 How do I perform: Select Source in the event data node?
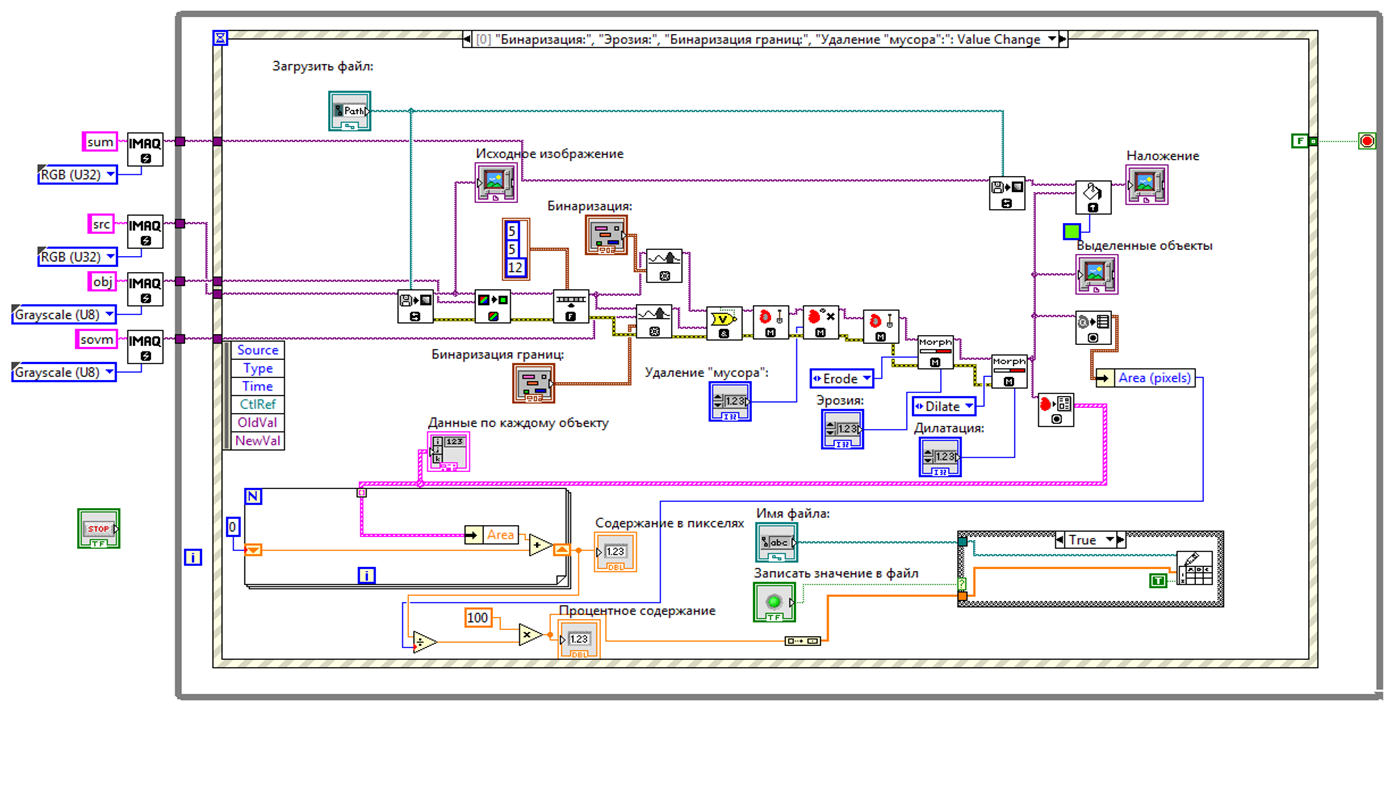258,350
